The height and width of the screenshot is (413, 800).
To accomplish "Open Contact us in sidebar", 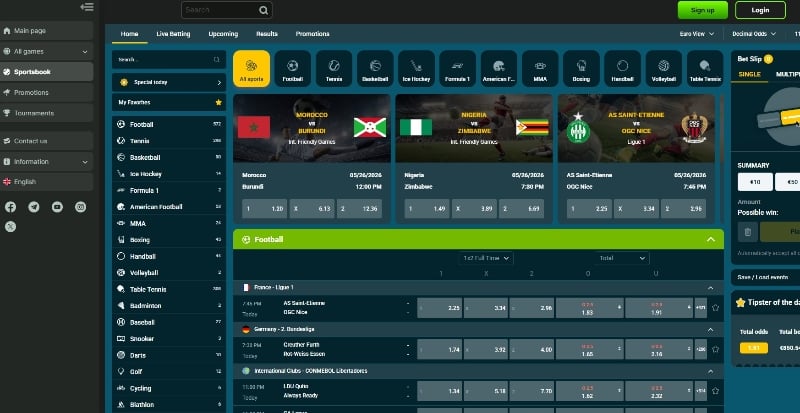I will (46, 141).
